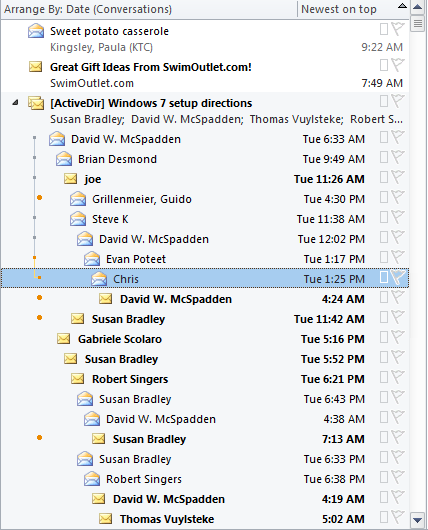Viewport: 428px width, 530px height.
Task: Flag the Windows 7 setup directions conversation
Action: pos(398,101)
